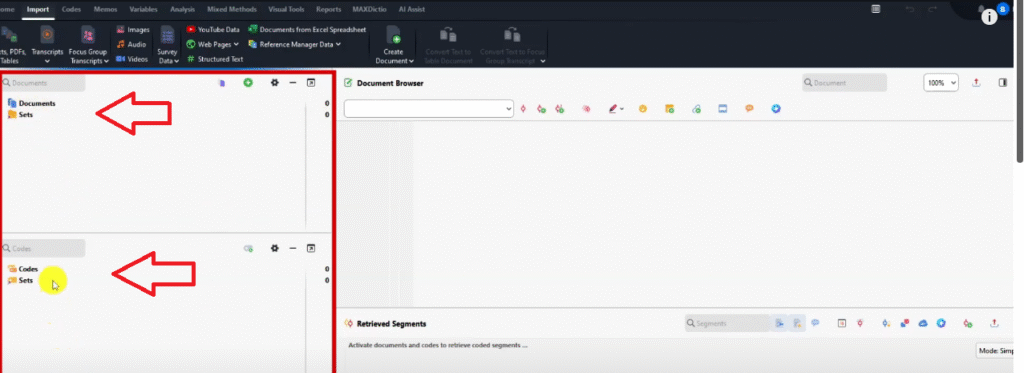This screenshot has height=373, width=1024.
Task: Open the 100% zoom dropdown
Action: [x=941, y=83]
